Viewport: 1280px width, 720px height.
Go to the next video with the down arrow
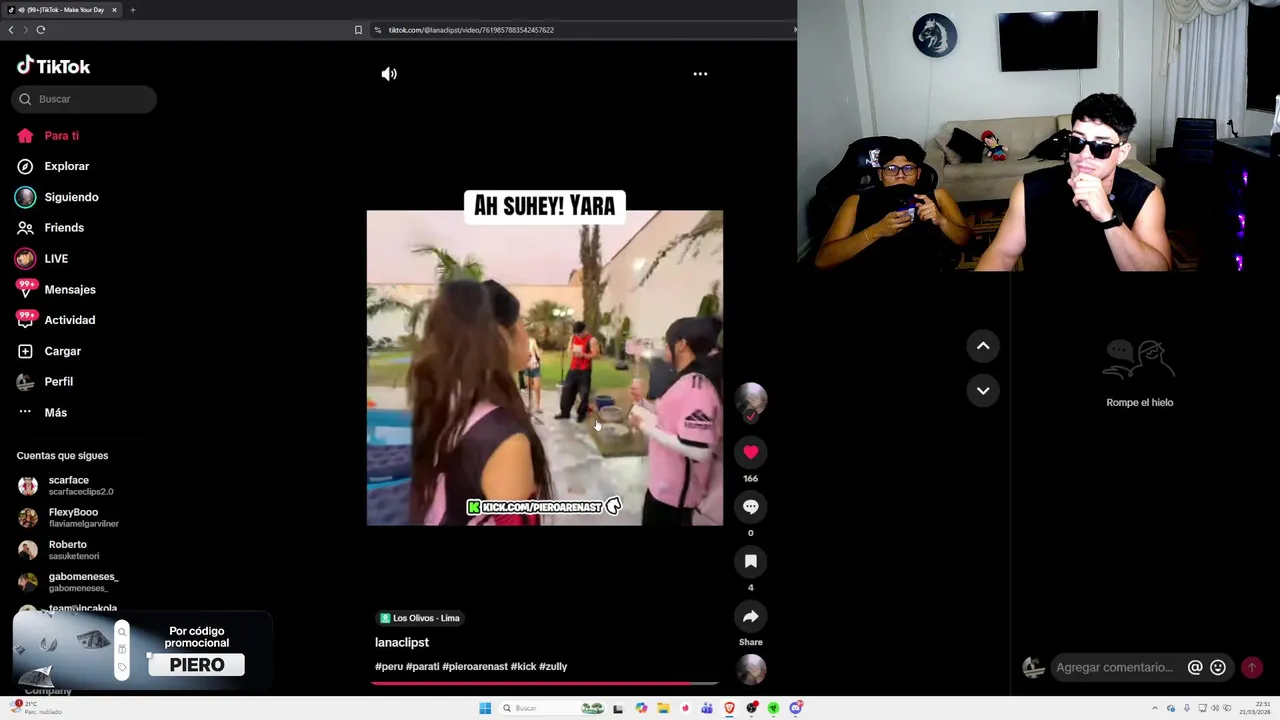coord(983,391)
